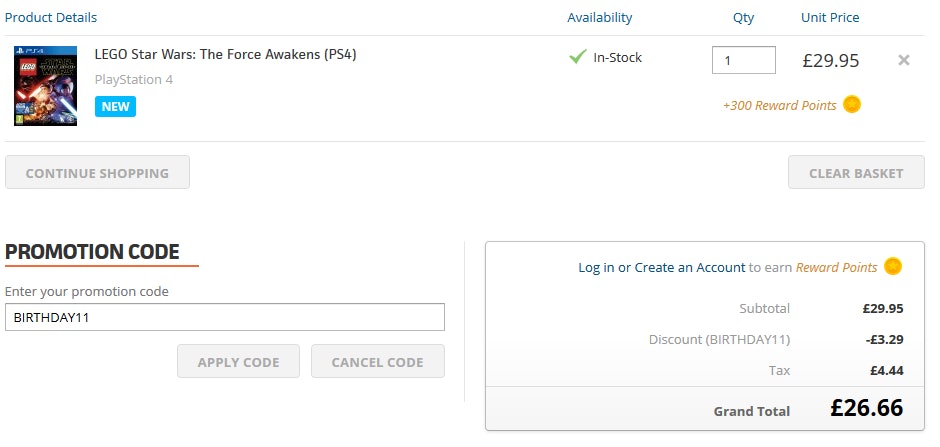
Task: Click the green In-Stock checkmark icon
Action: tap(577, 57)
